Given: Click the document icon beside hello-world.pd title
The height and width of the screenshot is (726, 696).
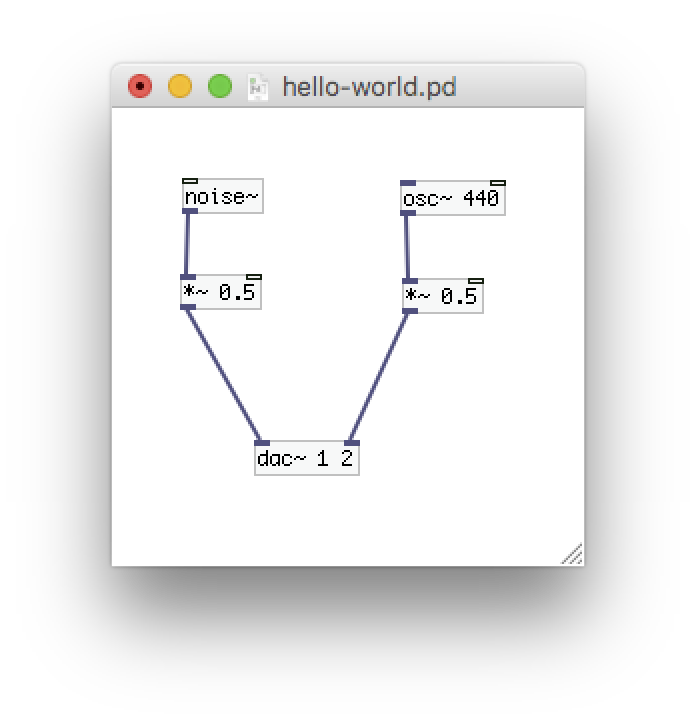Looking at the screenshot, I should [259, 87].
